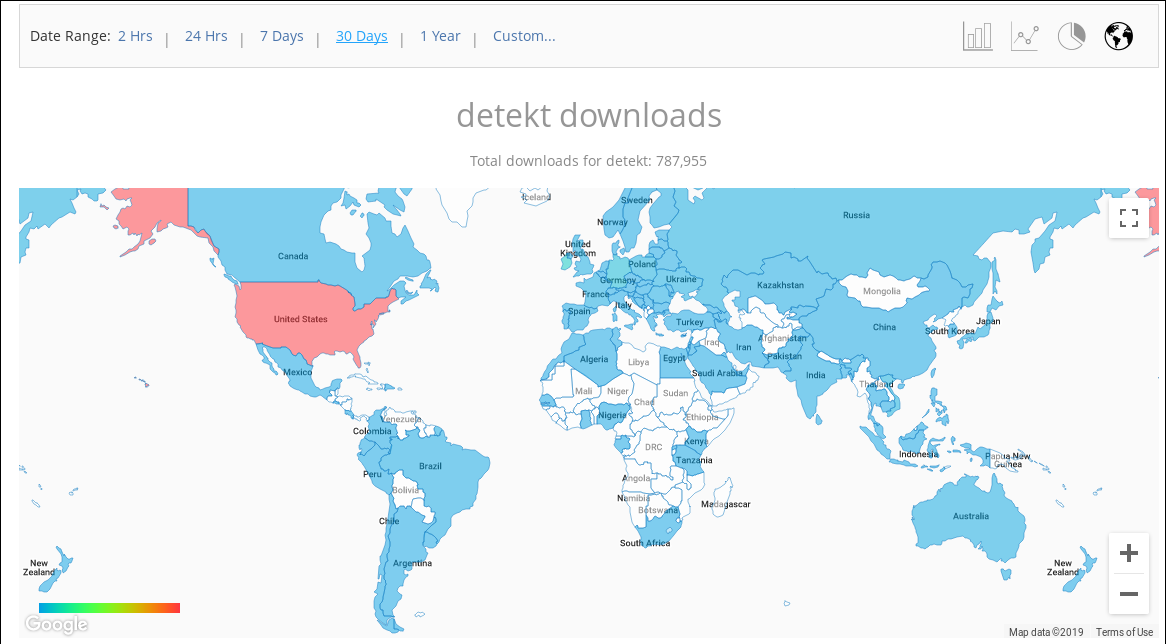Image resolution: width=1166 pixels, height=644 pixels.
Task: Set date range to 24 Hrs
Action: pyautogui.click(x=206, y=36)
